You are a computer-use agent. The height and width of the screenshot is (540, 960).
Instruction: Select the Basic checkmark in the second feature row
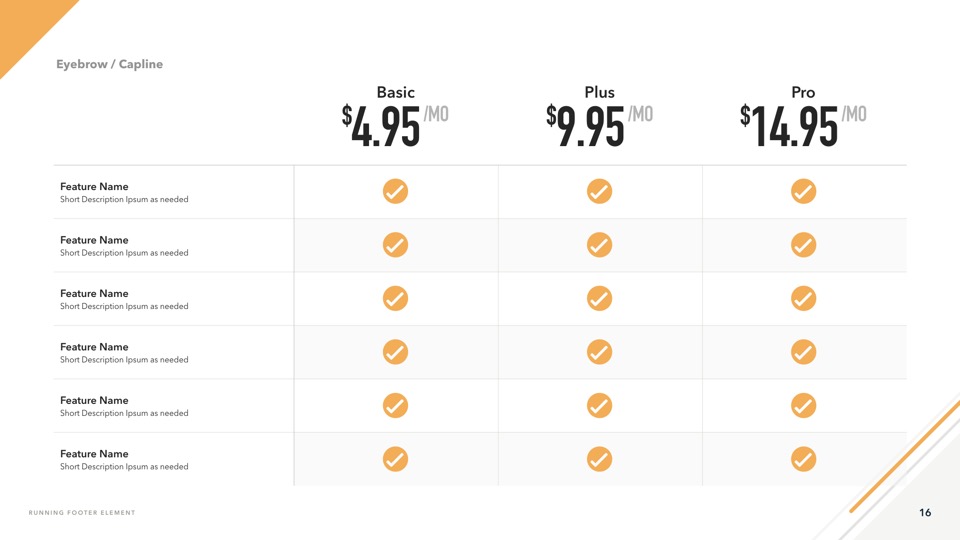point(395,245)
